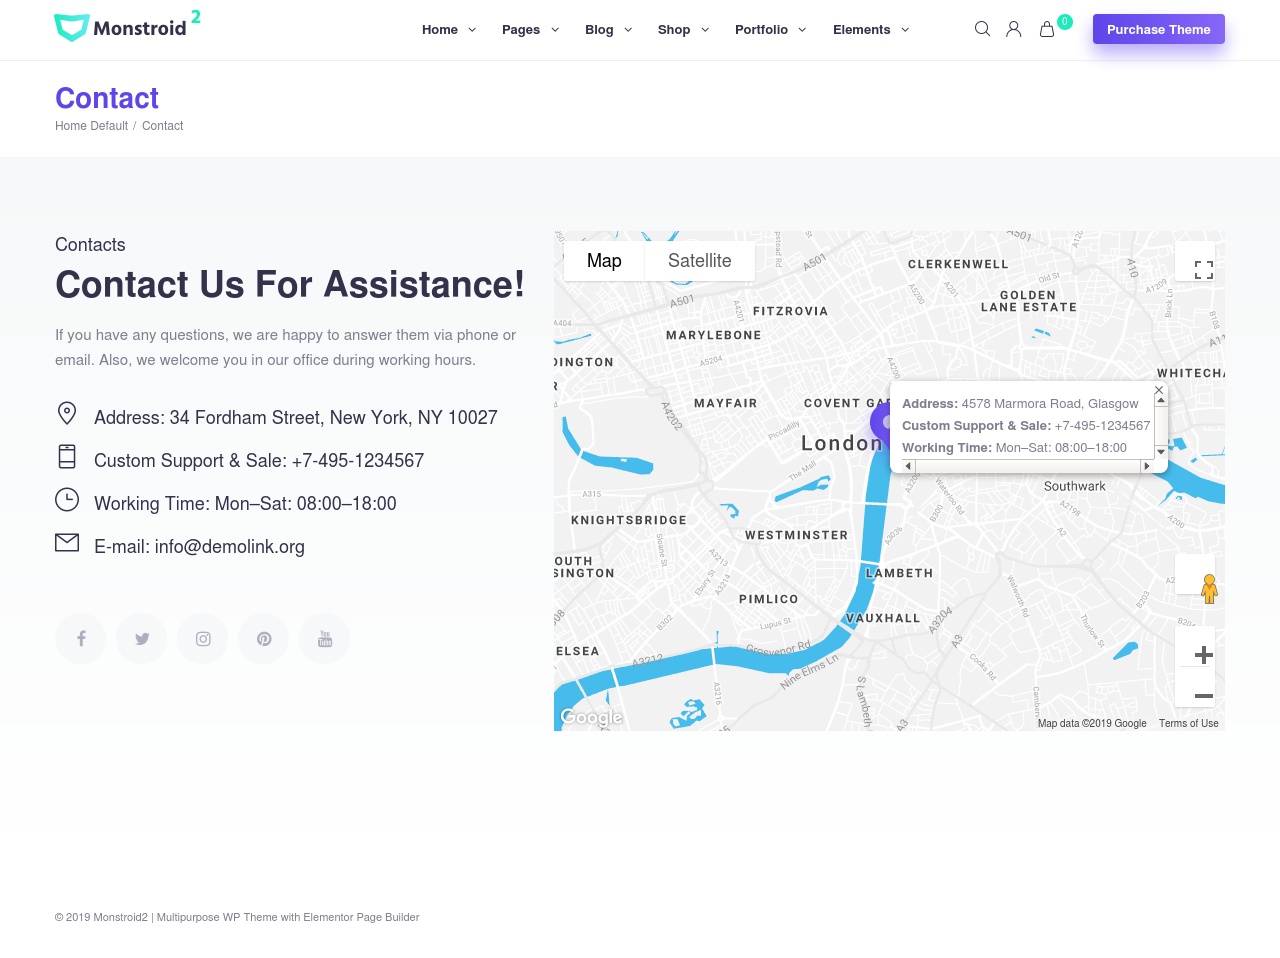1280x958 pixels.
Task: Open the site search
Action: [982, 29]
